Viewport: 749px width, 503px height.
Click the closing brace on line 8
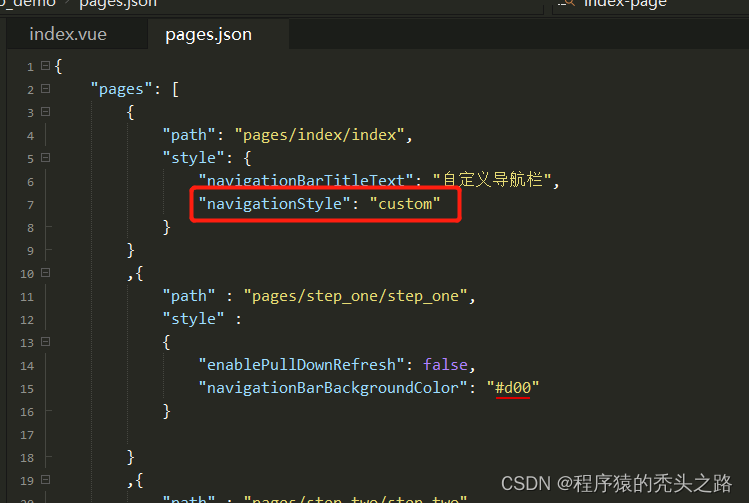pos(167,227)
